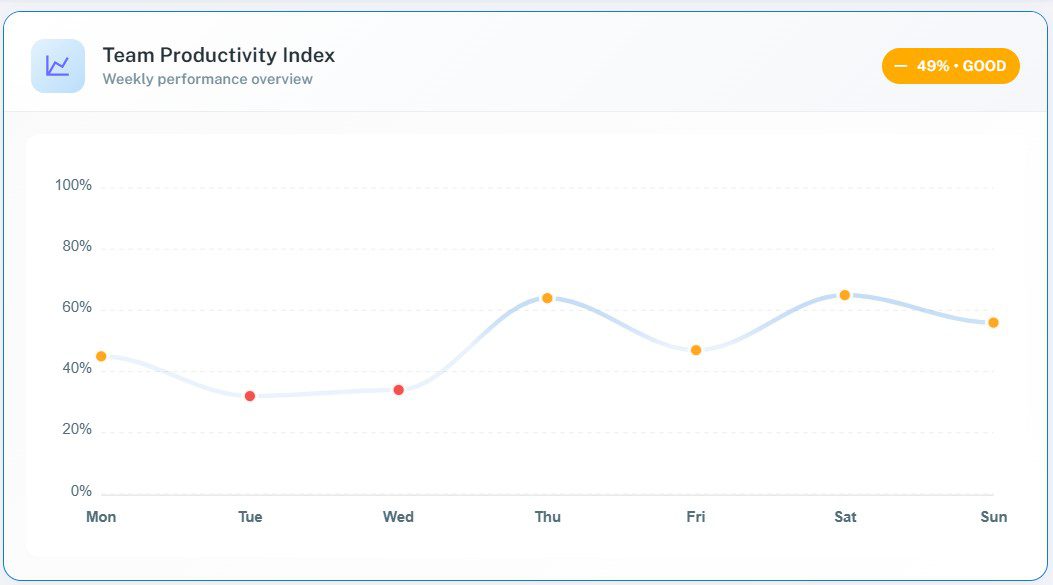Click the Team Productivity Index title

218,55
